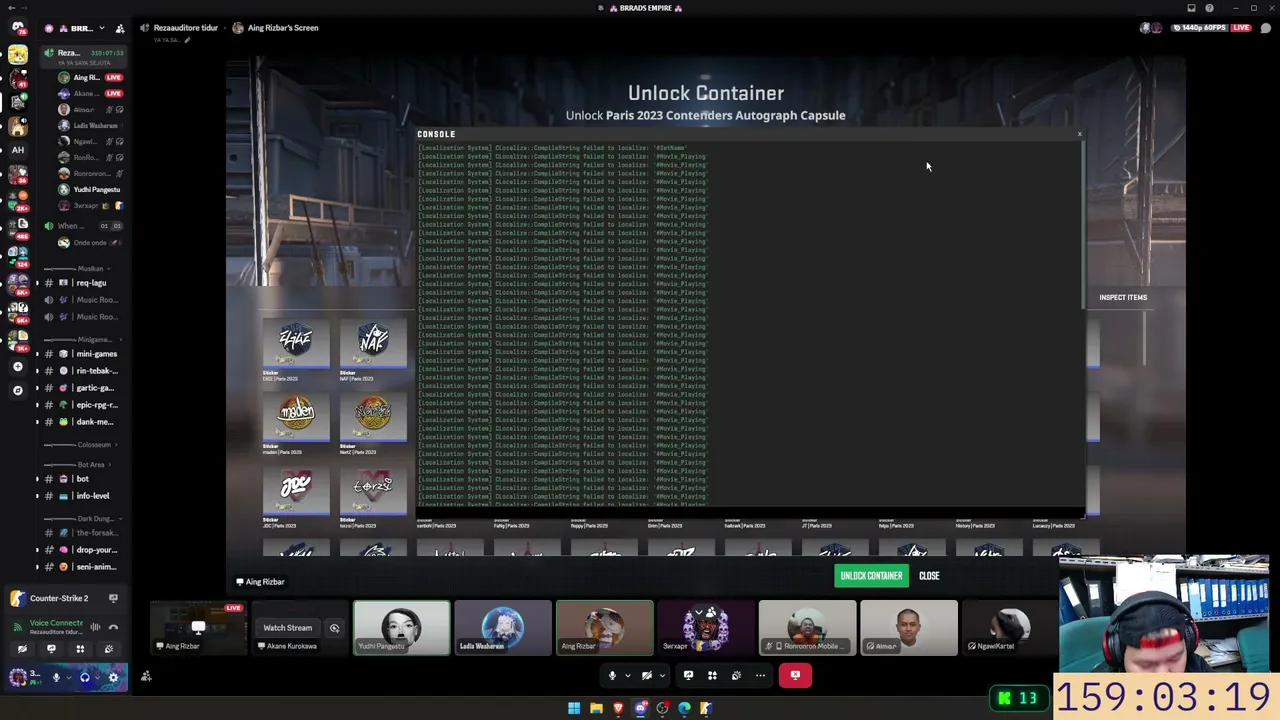Screen dimensions: 1280x720
Task: Open soundboard icon in voice panel
Action: point(109,649)
